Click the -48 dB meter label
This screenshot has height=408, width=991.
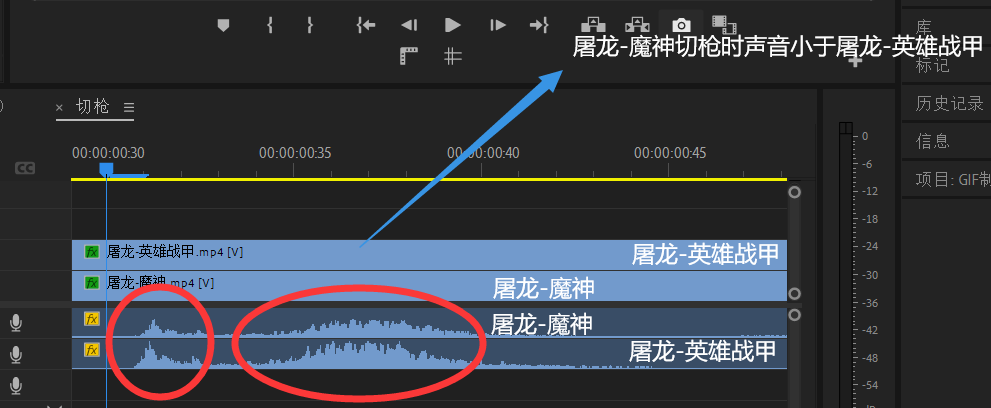pyautogui.click(x=870, y=358)
